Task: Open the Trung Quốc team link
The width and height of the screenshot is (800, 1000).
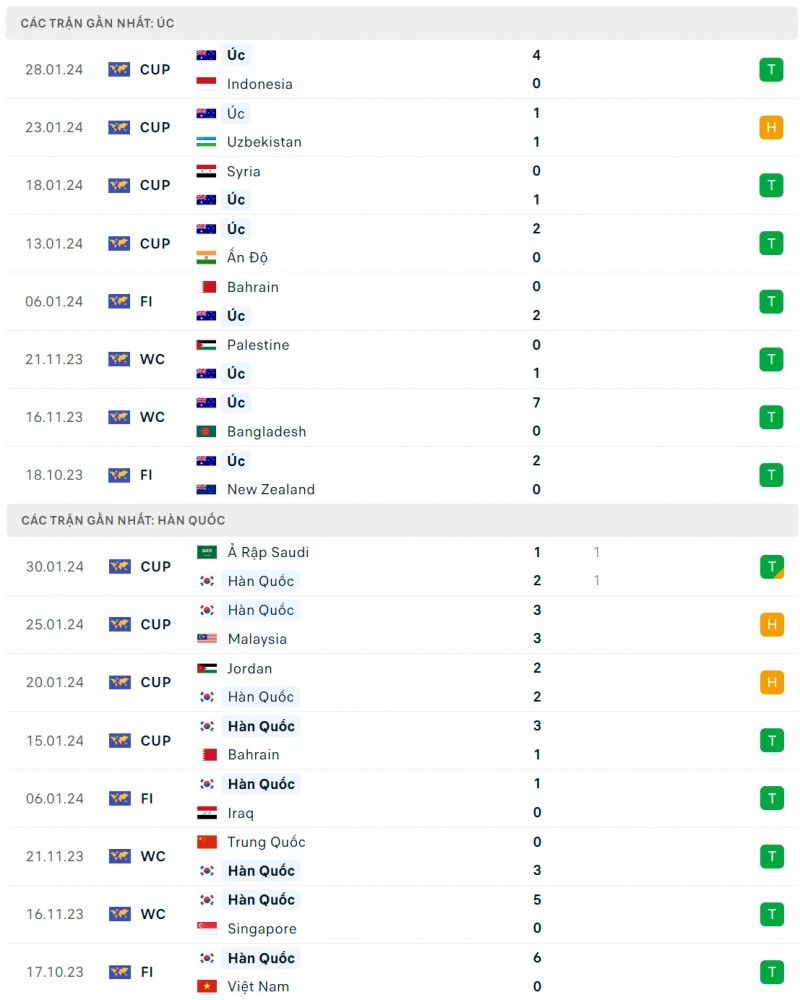Action: coord(266,842)
